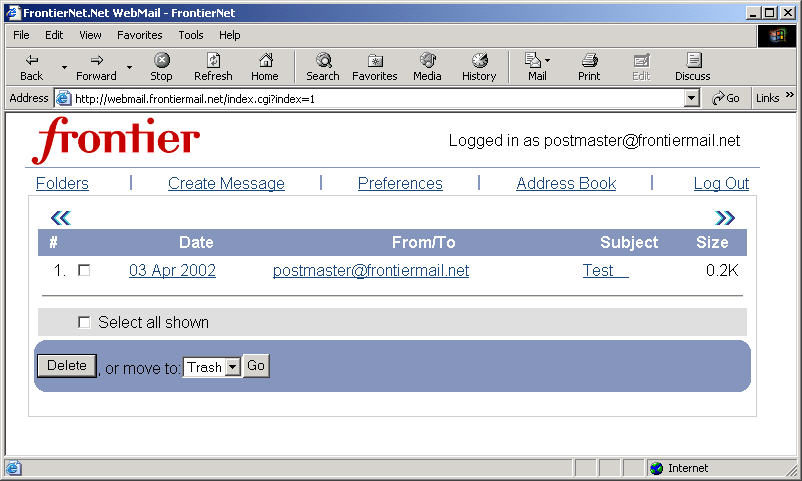
Task: Go back using the Back toolbar button
Action: click(32, 67)
